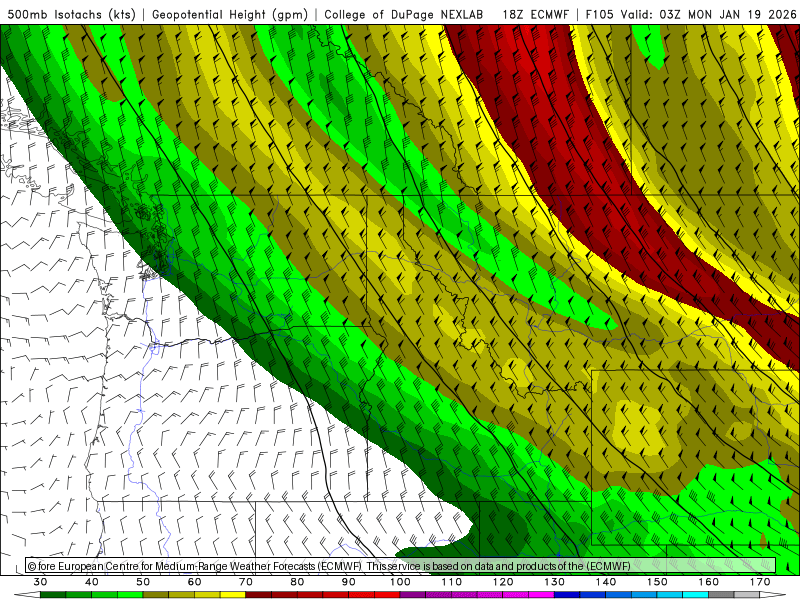This screenshot has height=600, width=800.
Task: Click the '170' color scale label
Action: point(760,582)
